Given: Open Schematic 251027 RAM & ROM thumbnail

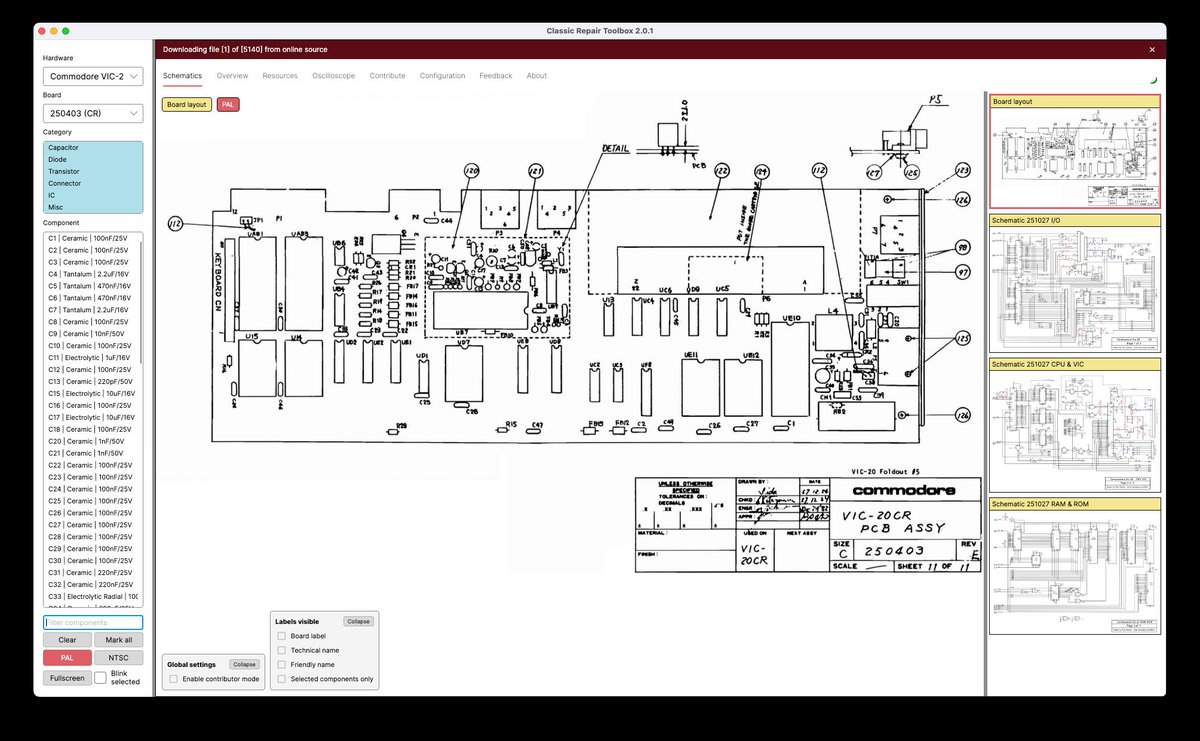Looking at the screenshot, I should [1075, 566].
